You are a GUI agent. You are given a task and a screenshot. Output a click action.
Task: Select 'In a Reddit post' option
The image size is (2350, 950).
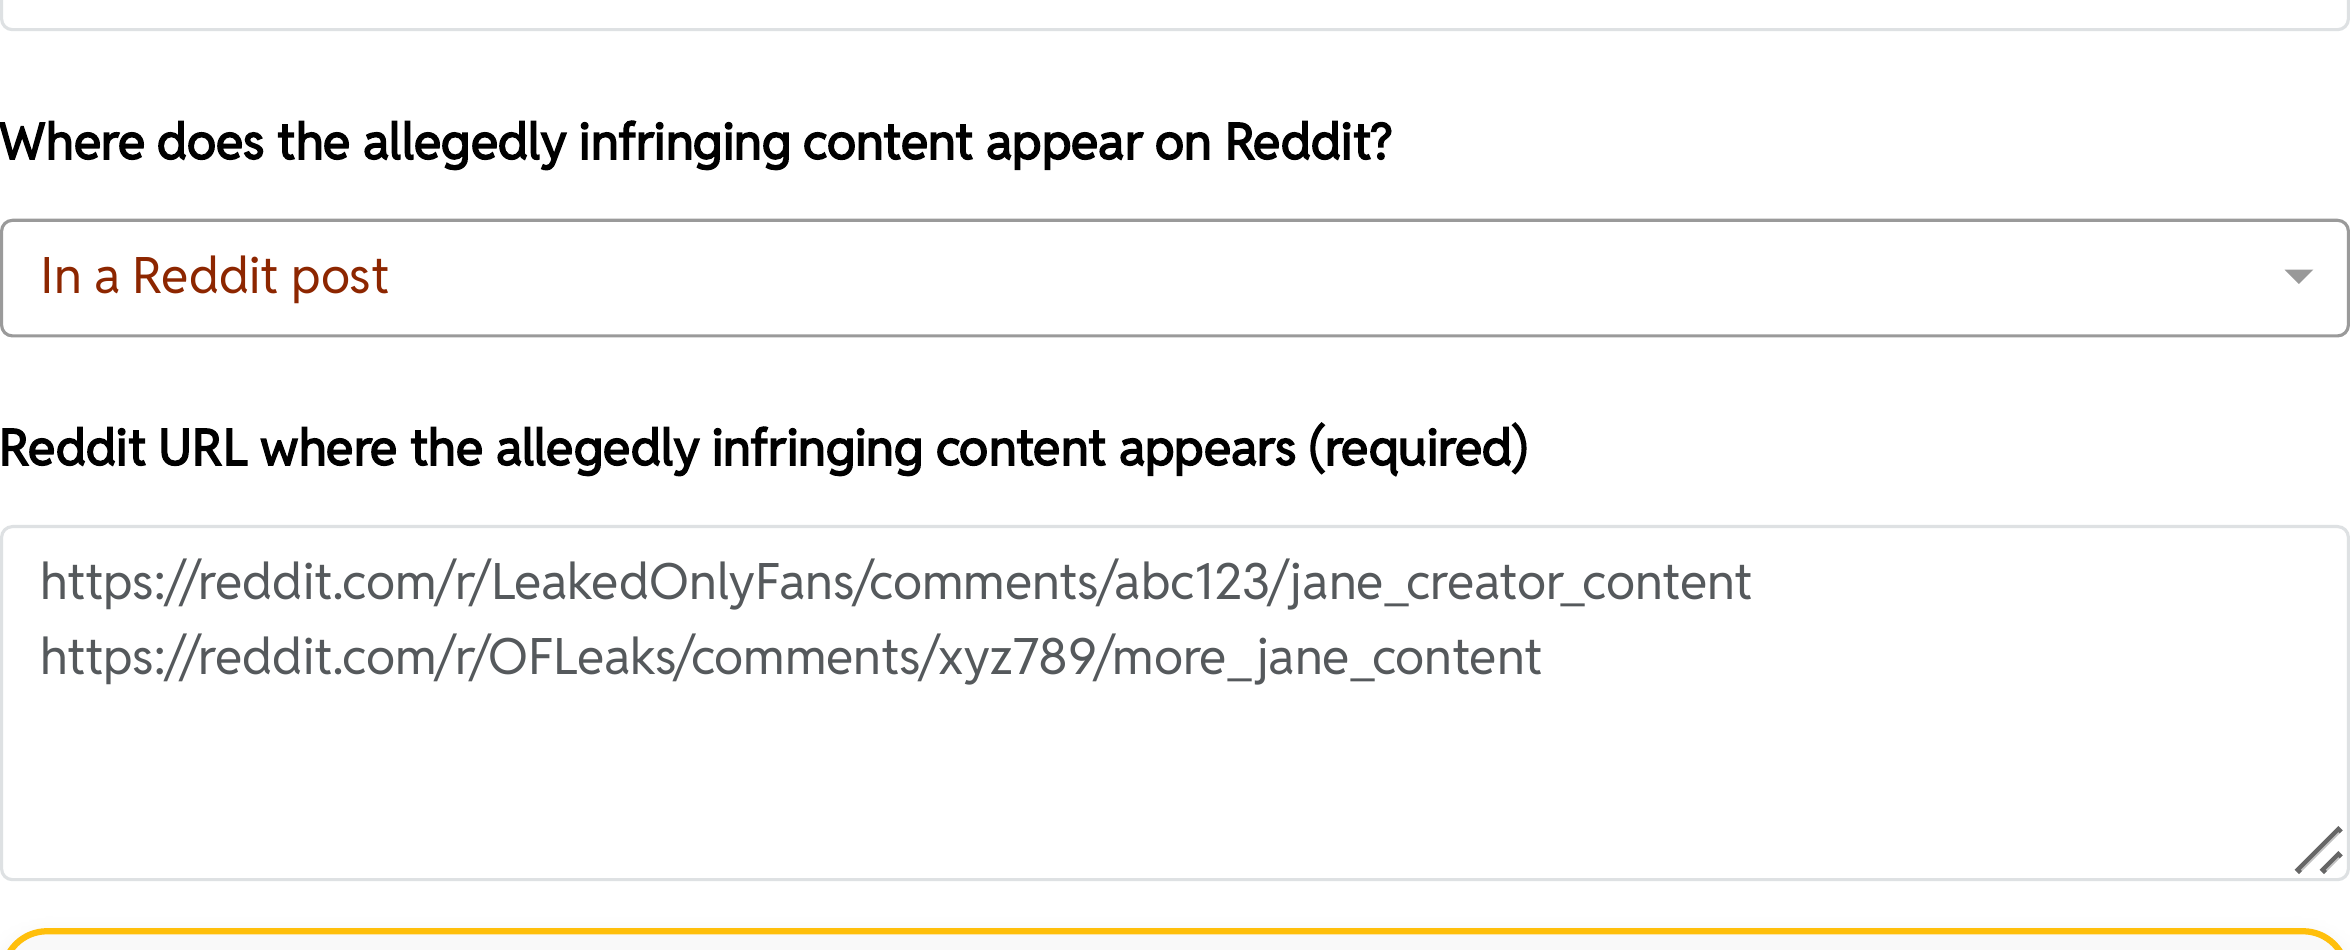213,277
